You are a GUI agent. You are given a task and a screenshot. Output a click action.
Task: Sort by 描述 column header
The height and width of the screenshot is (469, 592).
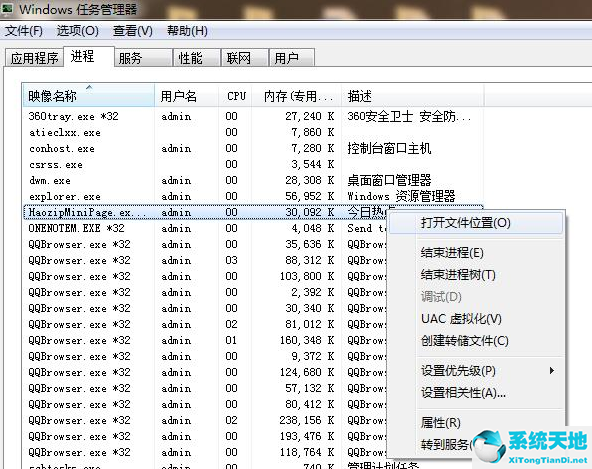click(x=413, y=96)
